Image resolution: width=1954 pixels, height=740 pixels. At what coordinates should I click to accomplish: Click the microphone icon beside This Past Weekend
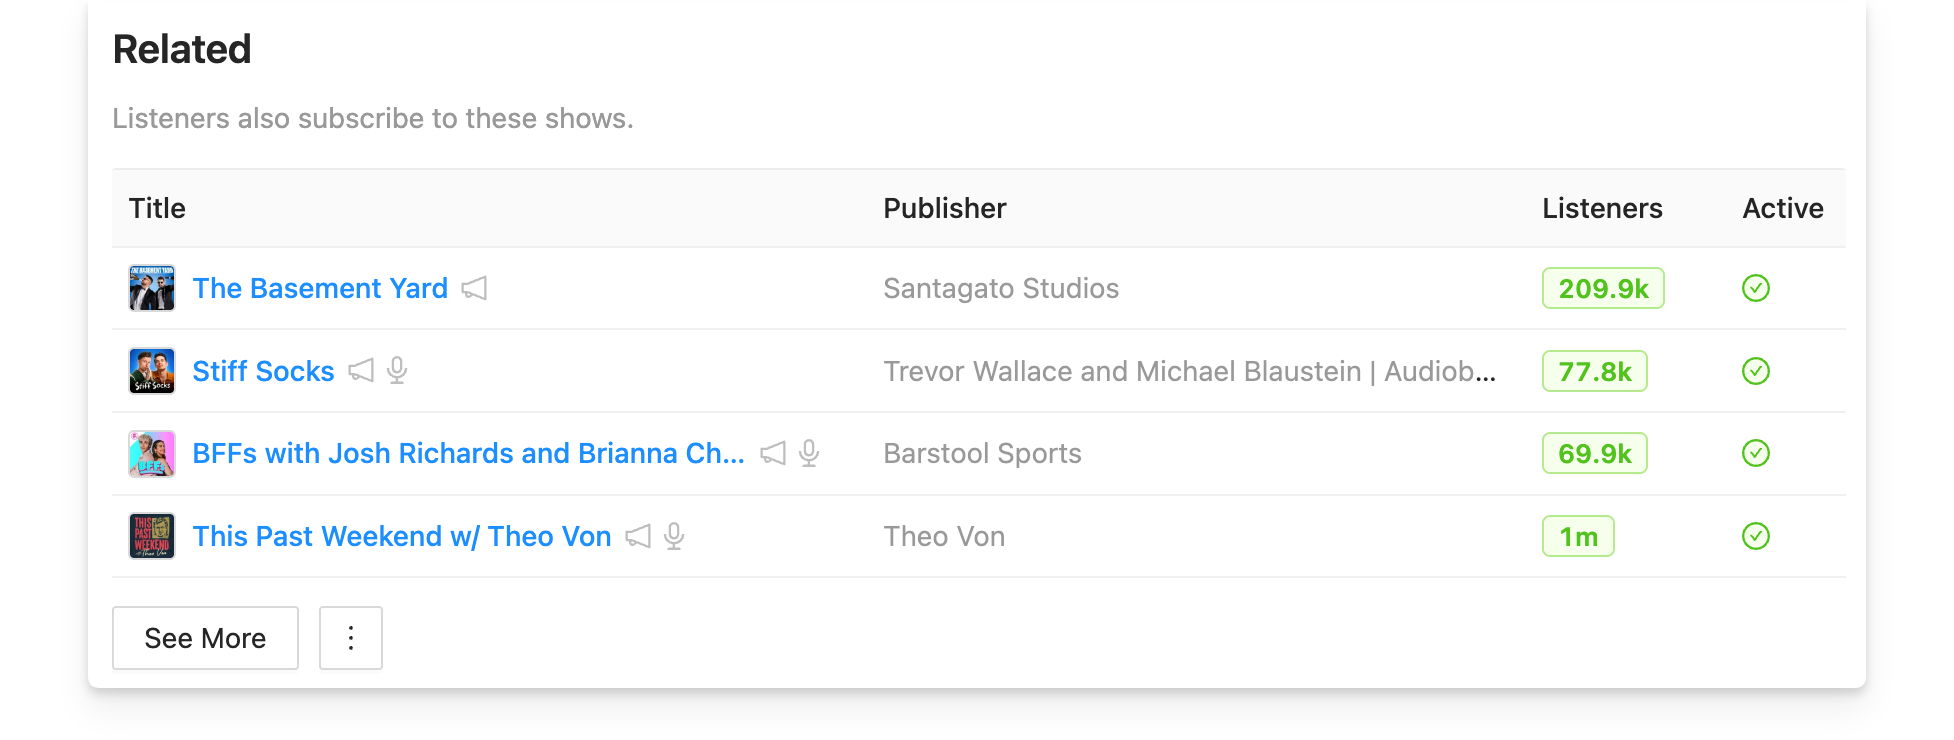pos(675,537)
